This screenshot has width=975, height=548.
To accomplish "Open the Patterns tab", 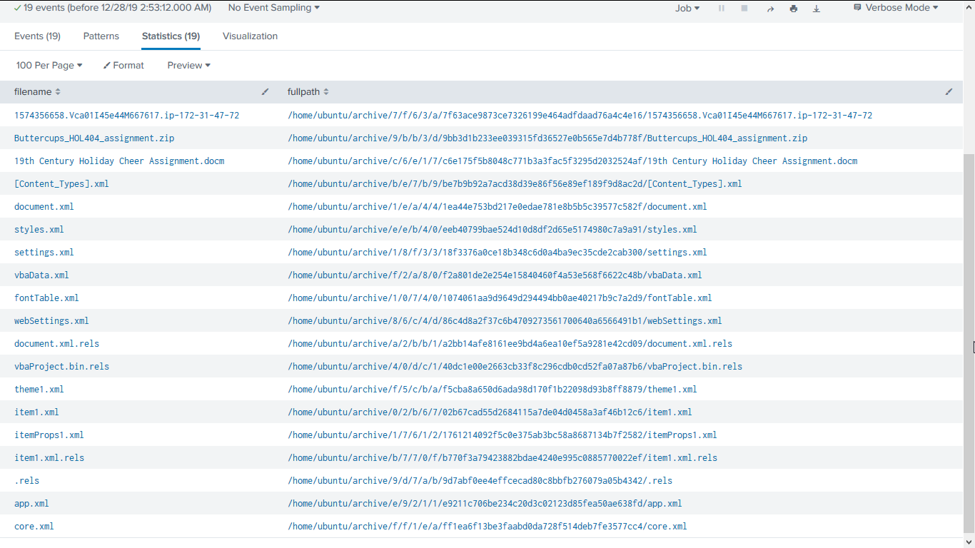I will click(x=101, y=36).
